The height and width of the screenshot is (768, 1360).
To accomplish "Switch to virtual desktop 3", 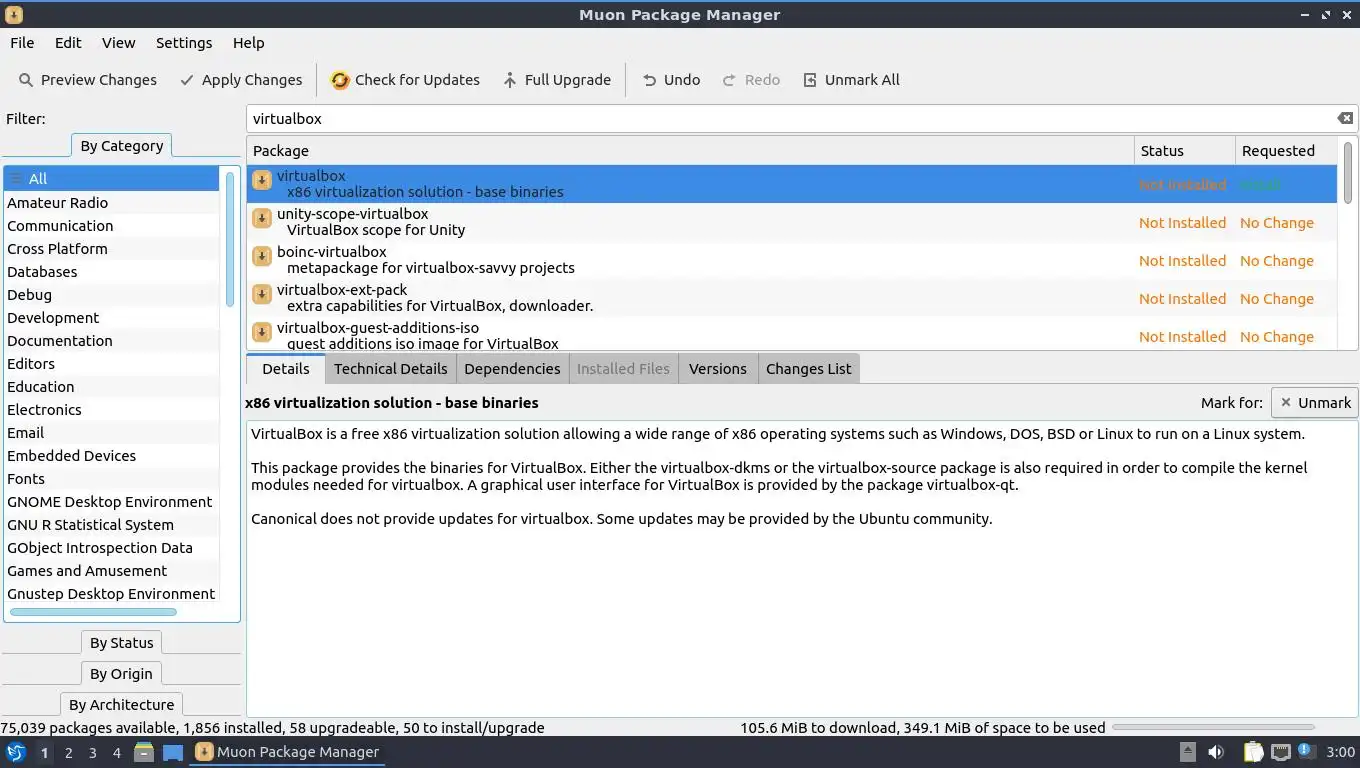I will [92, 752].
